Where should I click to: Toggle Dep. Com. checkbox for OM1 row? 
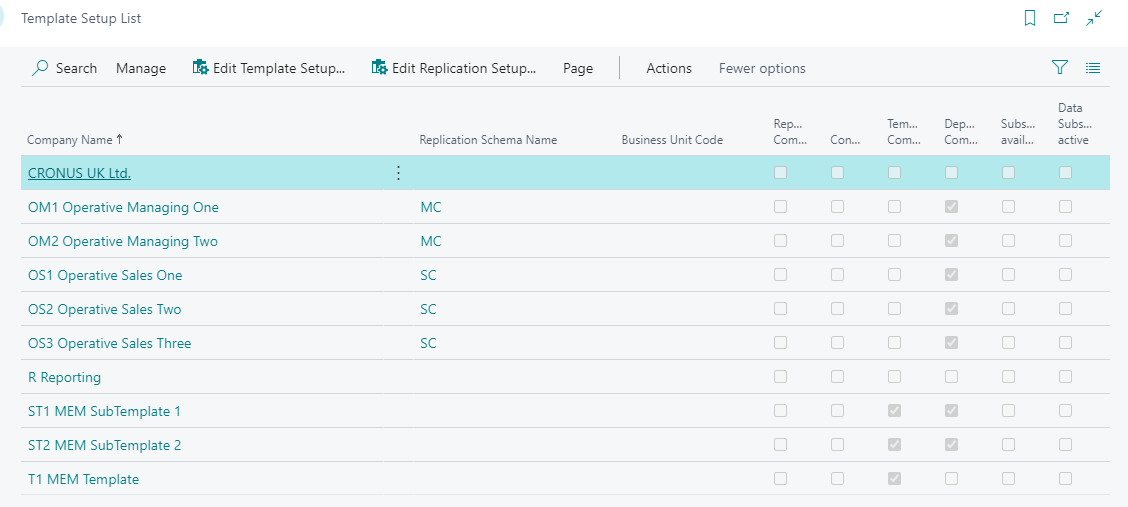click(x=951, y=206)
